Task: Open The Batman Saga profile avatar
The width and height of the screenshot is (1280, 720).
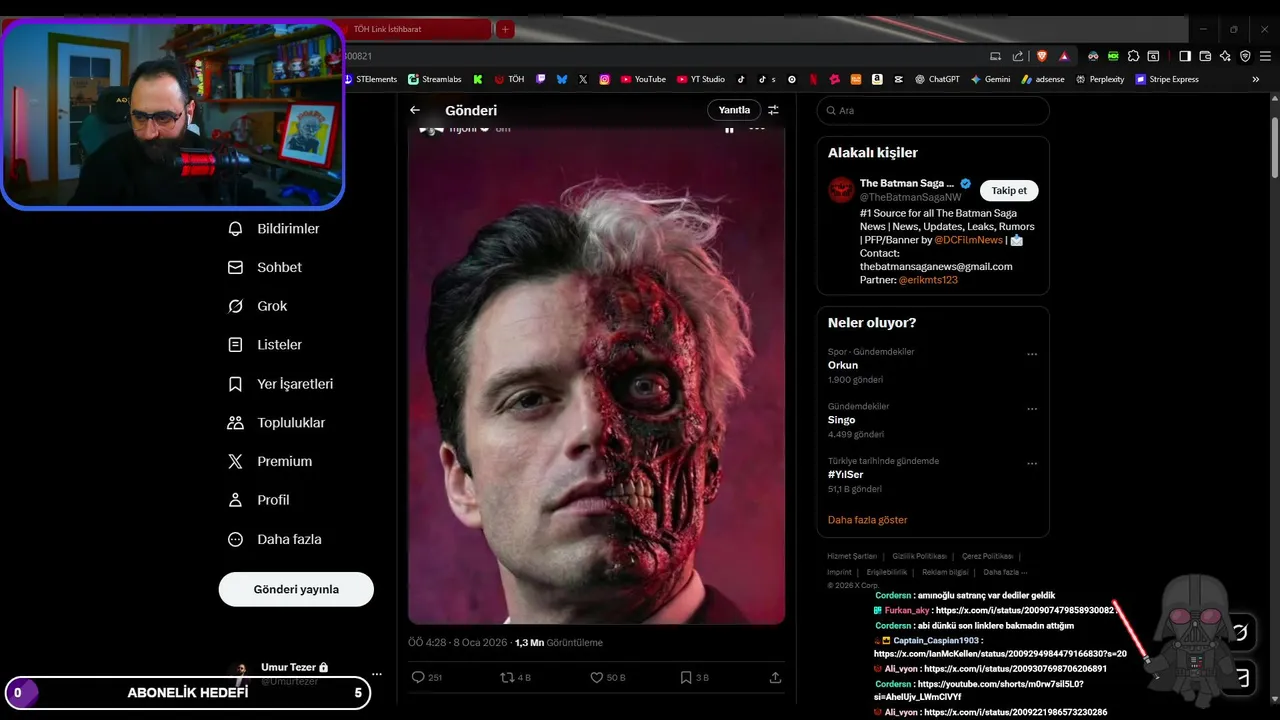Action: point(842,190)
